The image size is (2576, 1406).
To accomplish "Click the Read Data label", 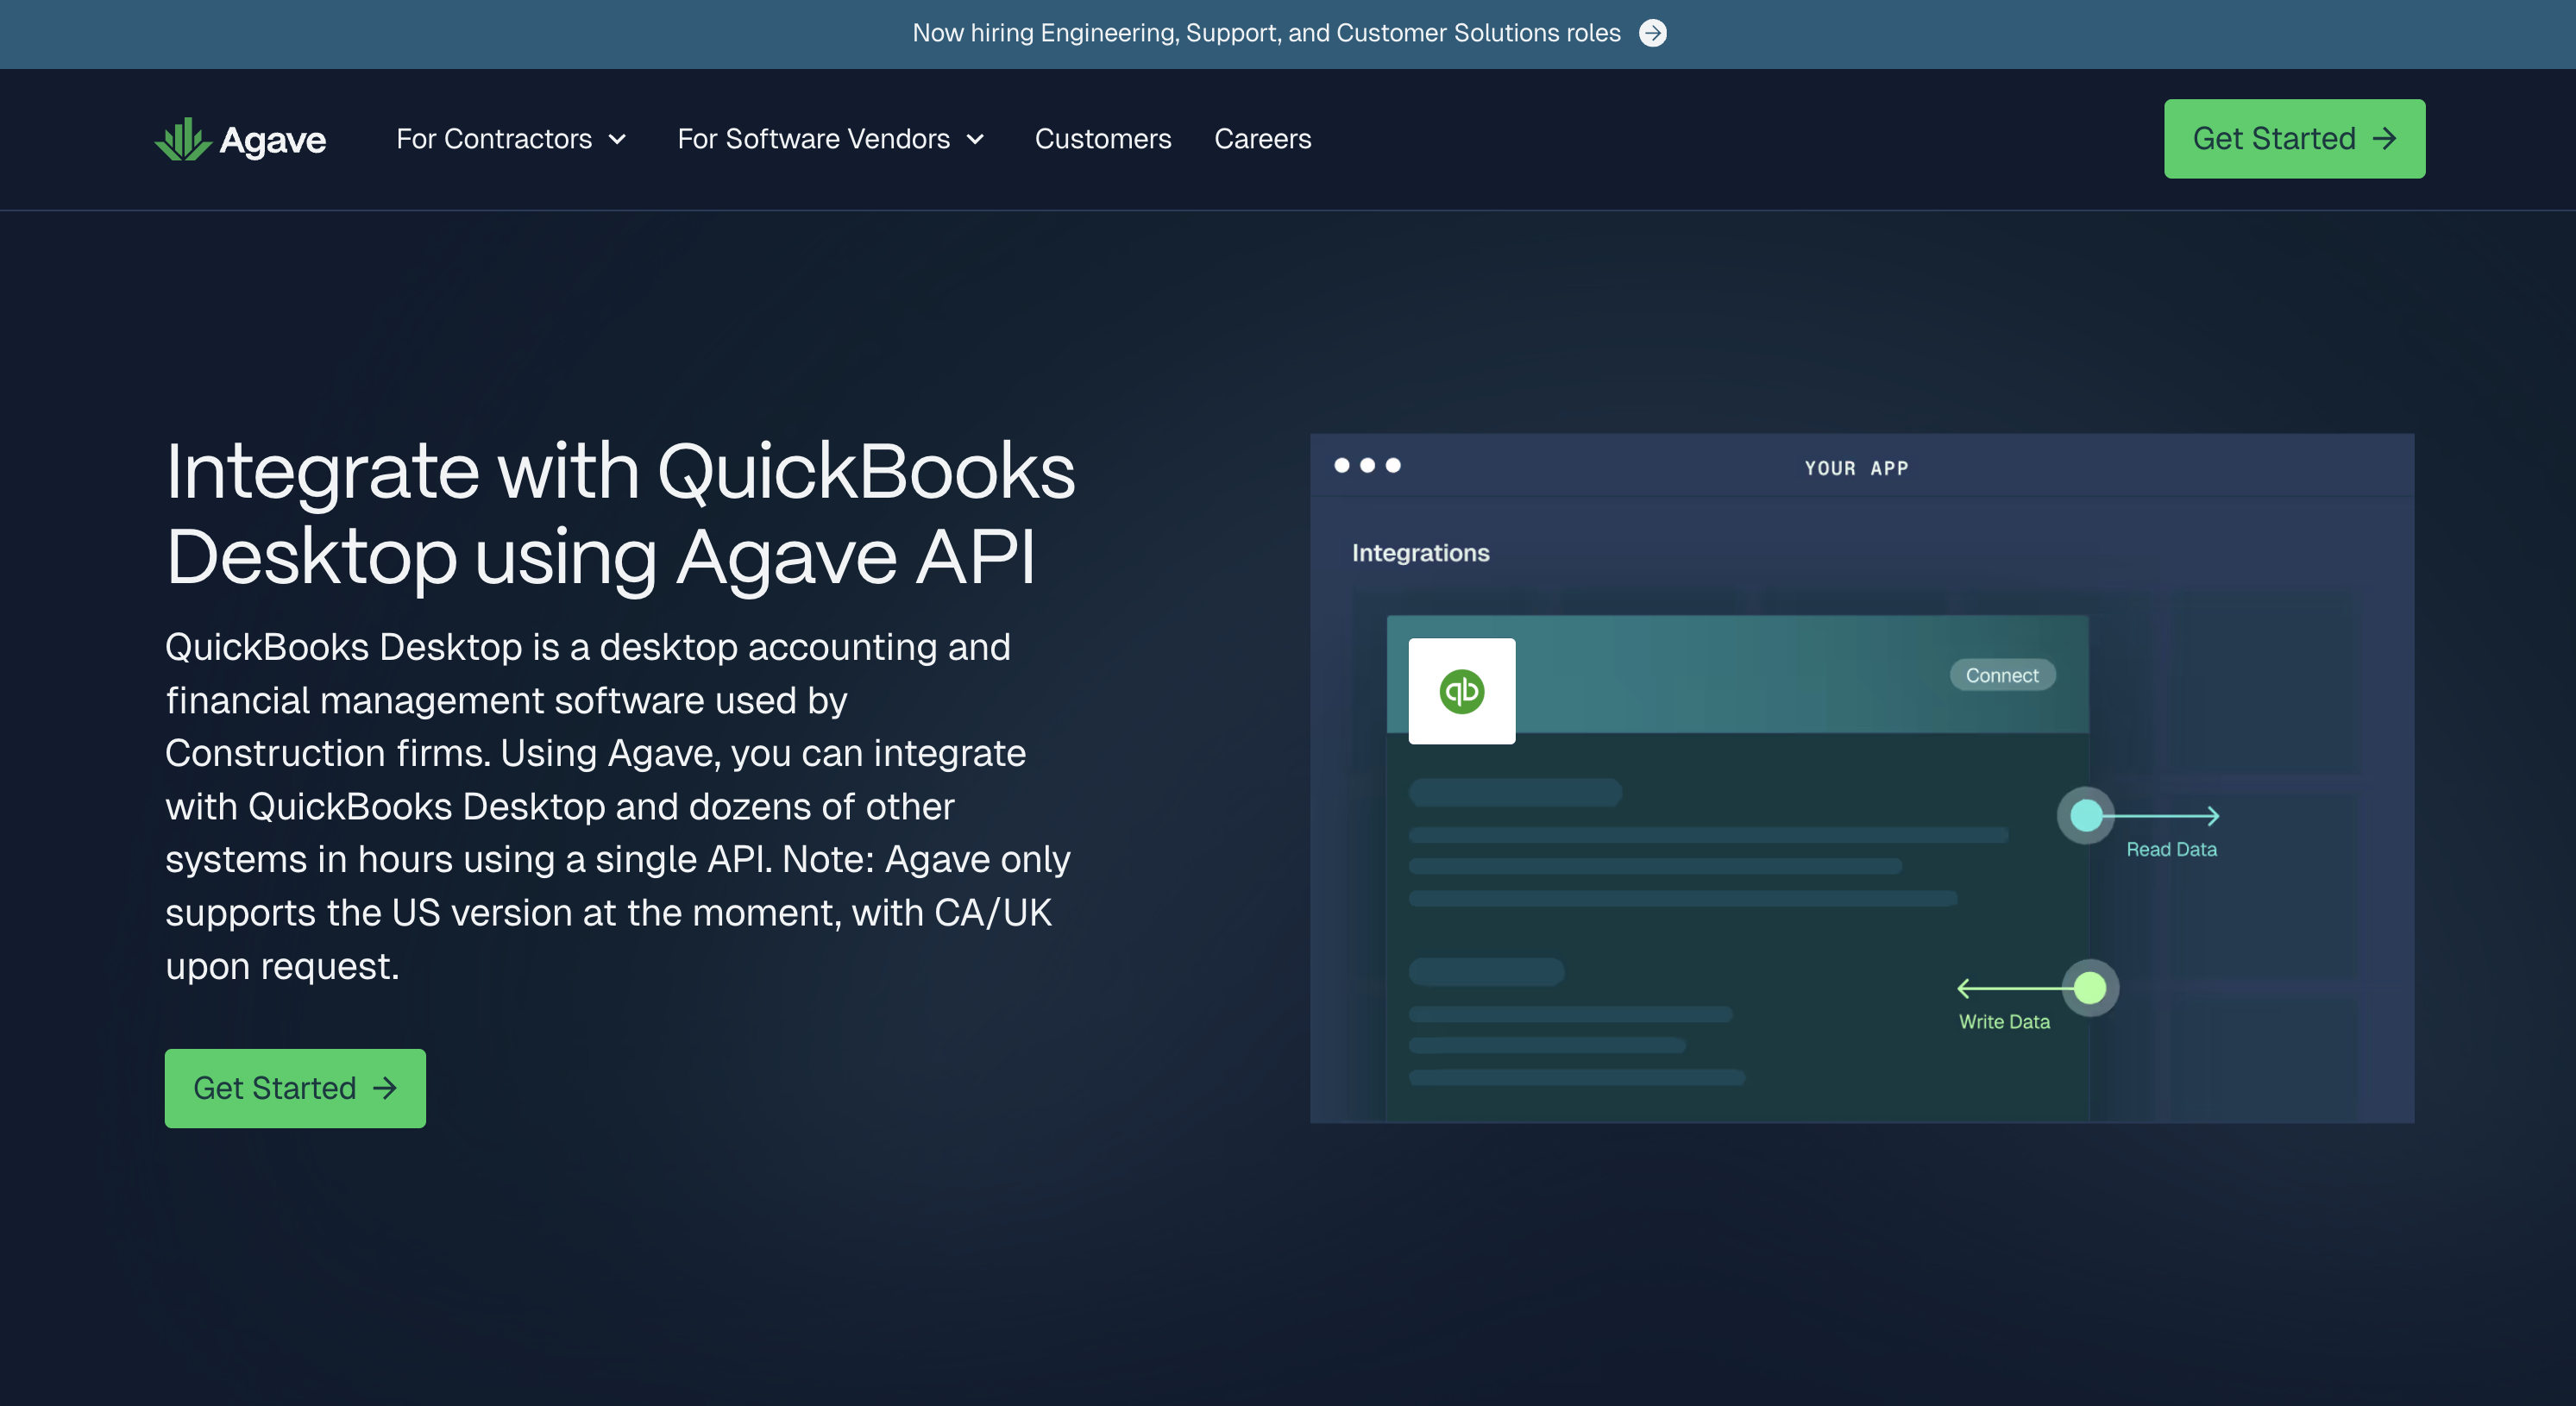I will 2171,849.
